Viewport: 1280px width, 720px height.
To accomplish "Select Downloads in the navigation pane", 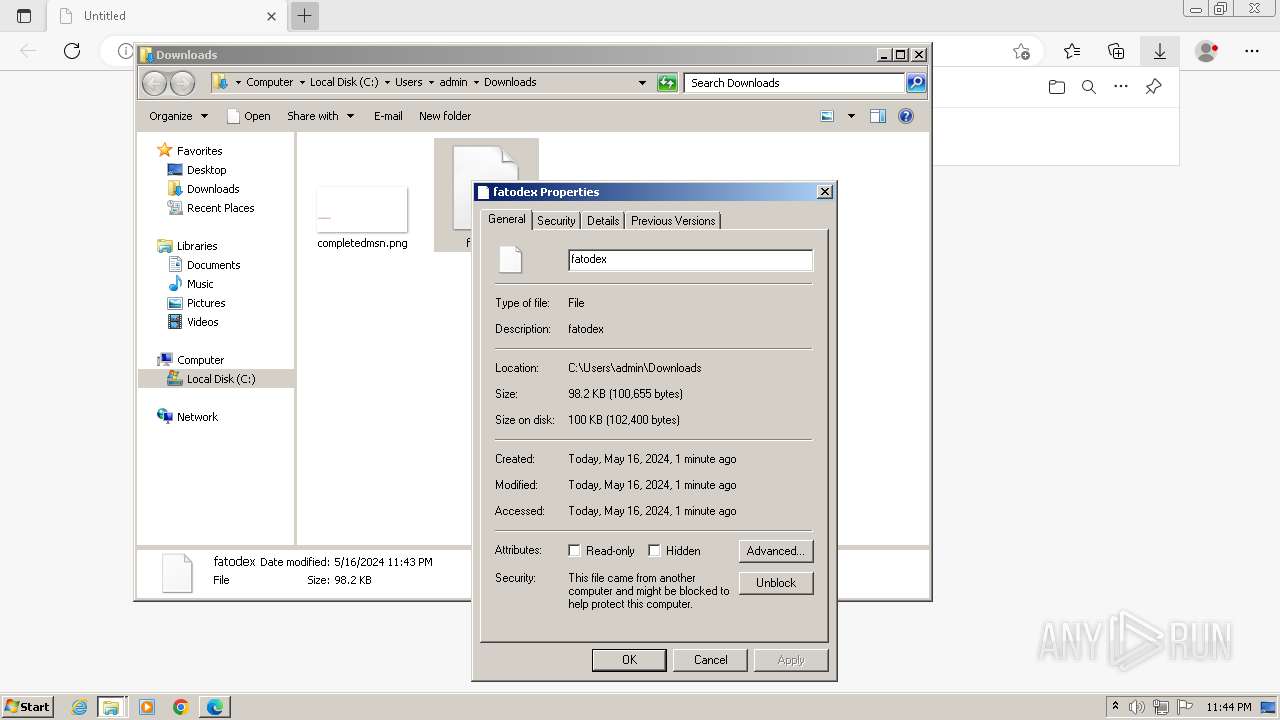I will pos(213,189).
